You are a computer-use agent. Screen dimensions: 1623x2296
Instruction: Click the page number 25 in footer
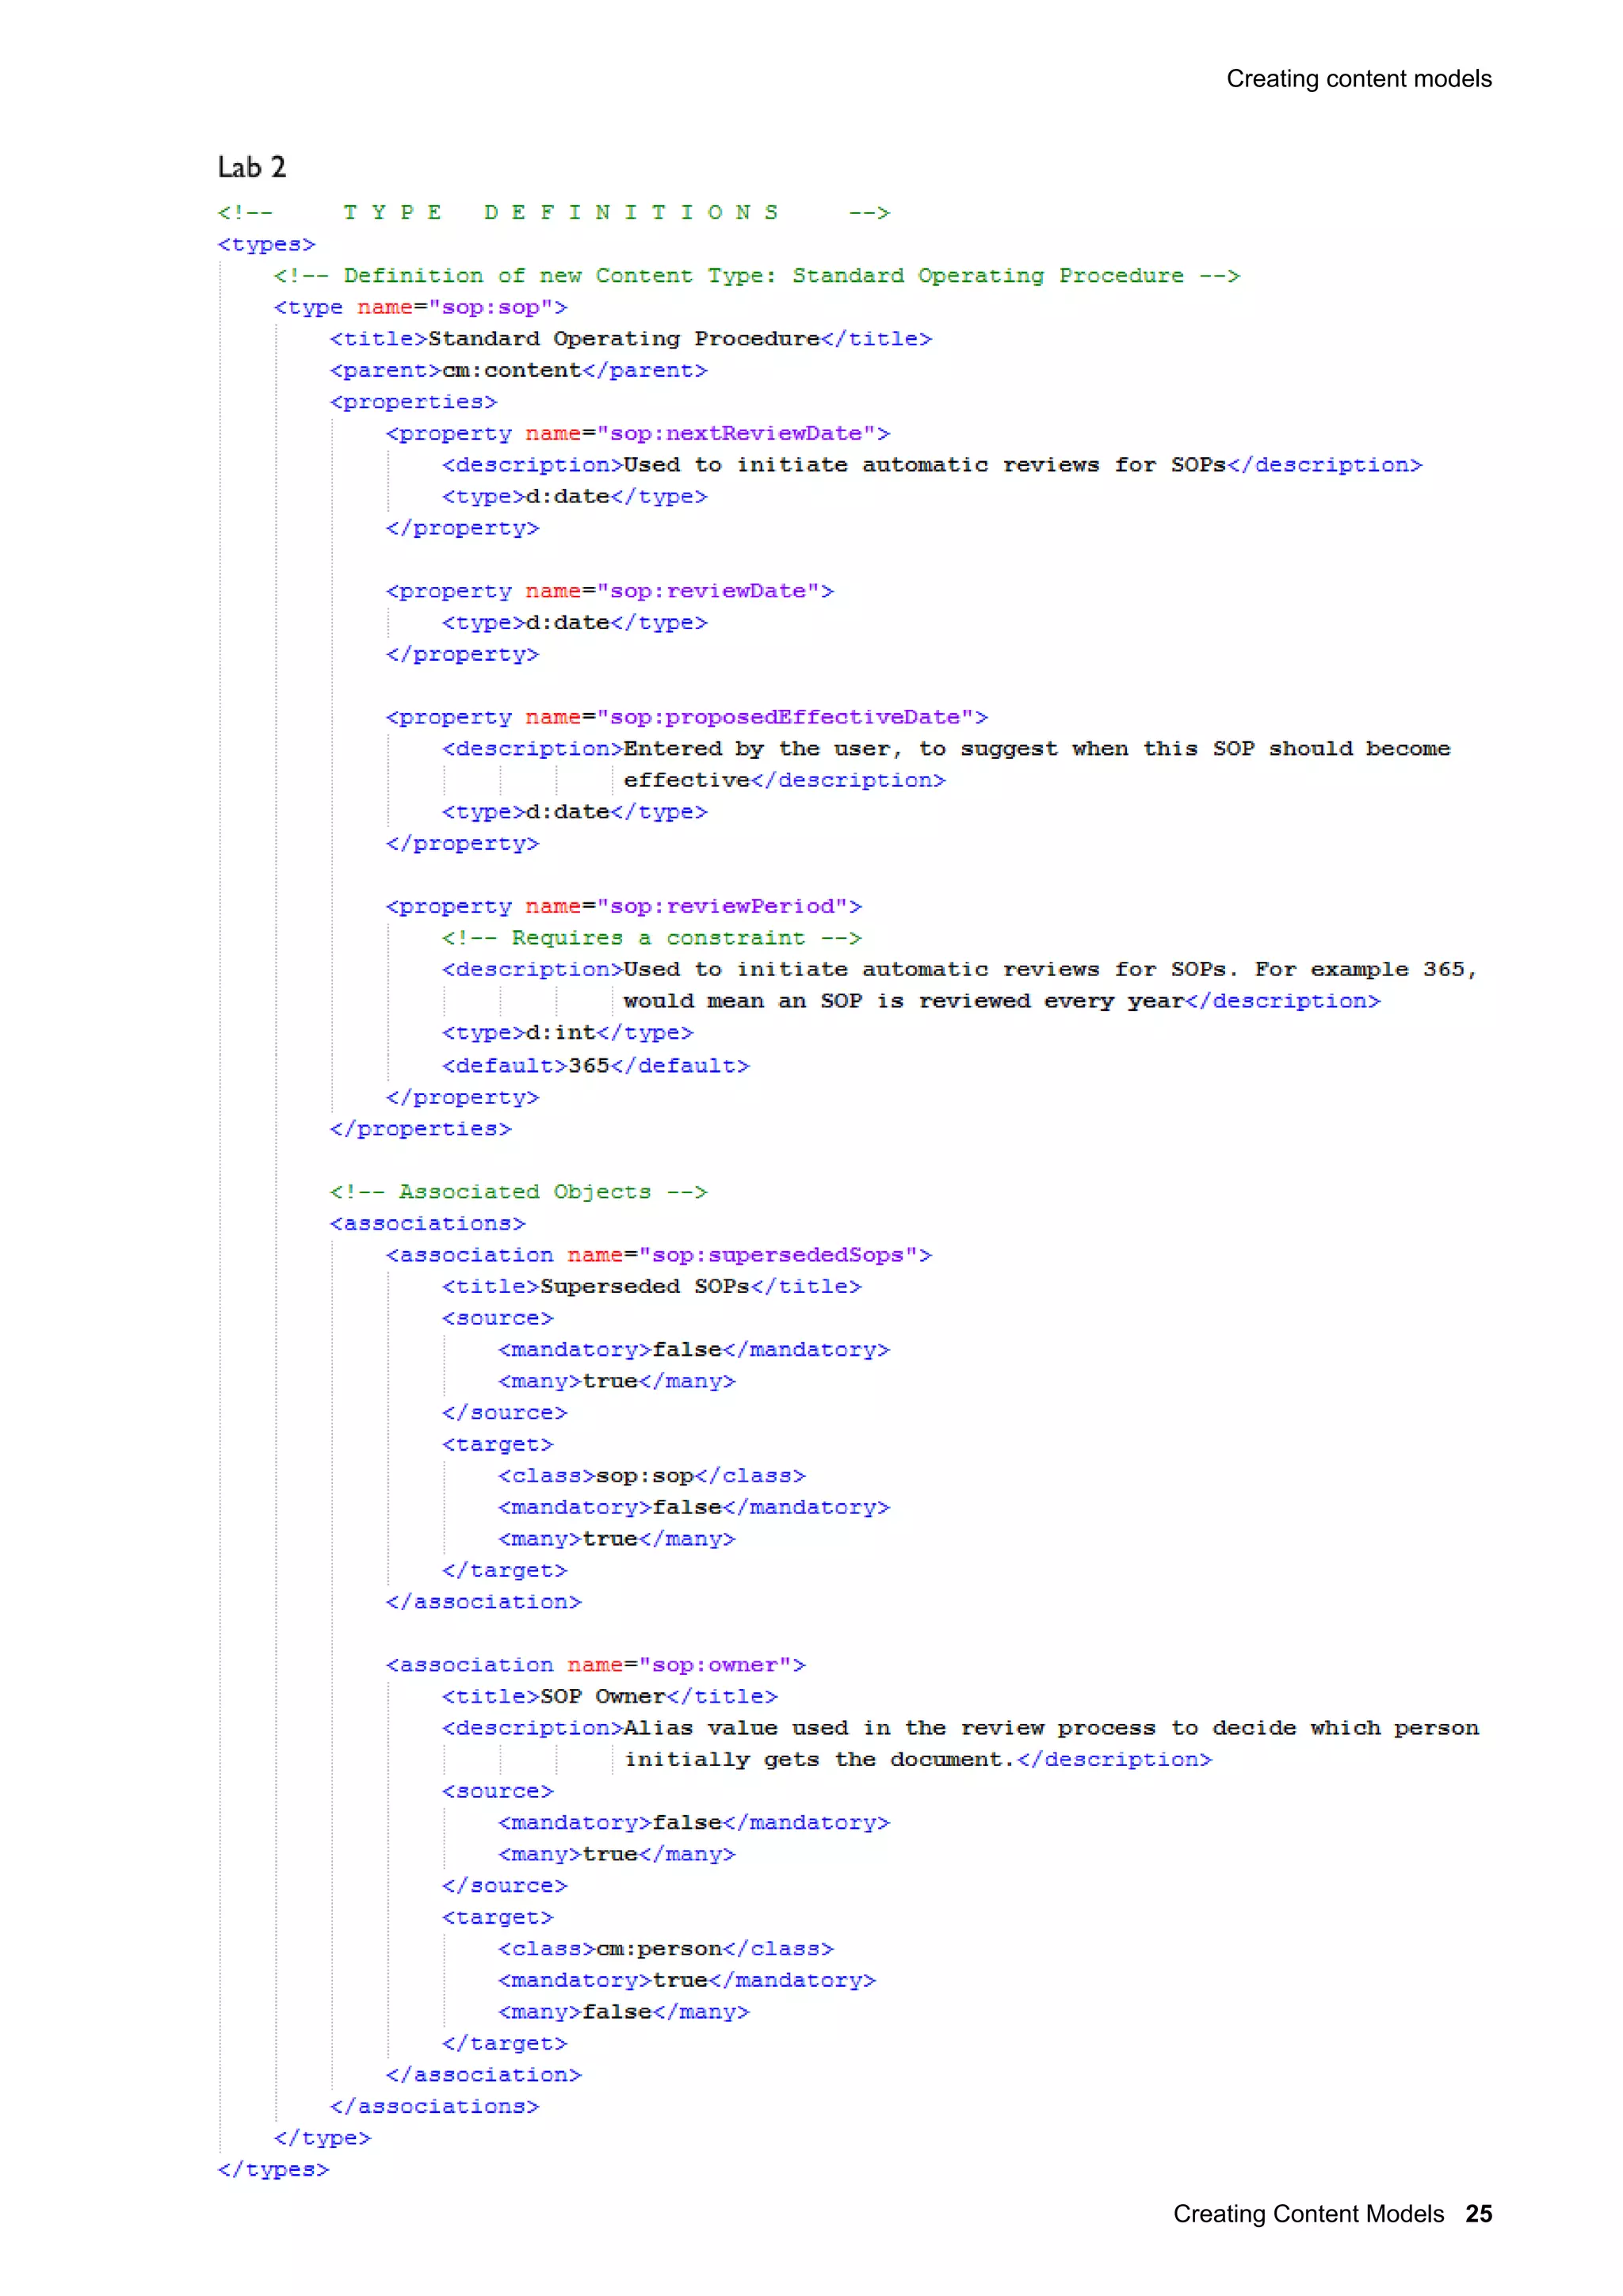tap(1477, 2213)
